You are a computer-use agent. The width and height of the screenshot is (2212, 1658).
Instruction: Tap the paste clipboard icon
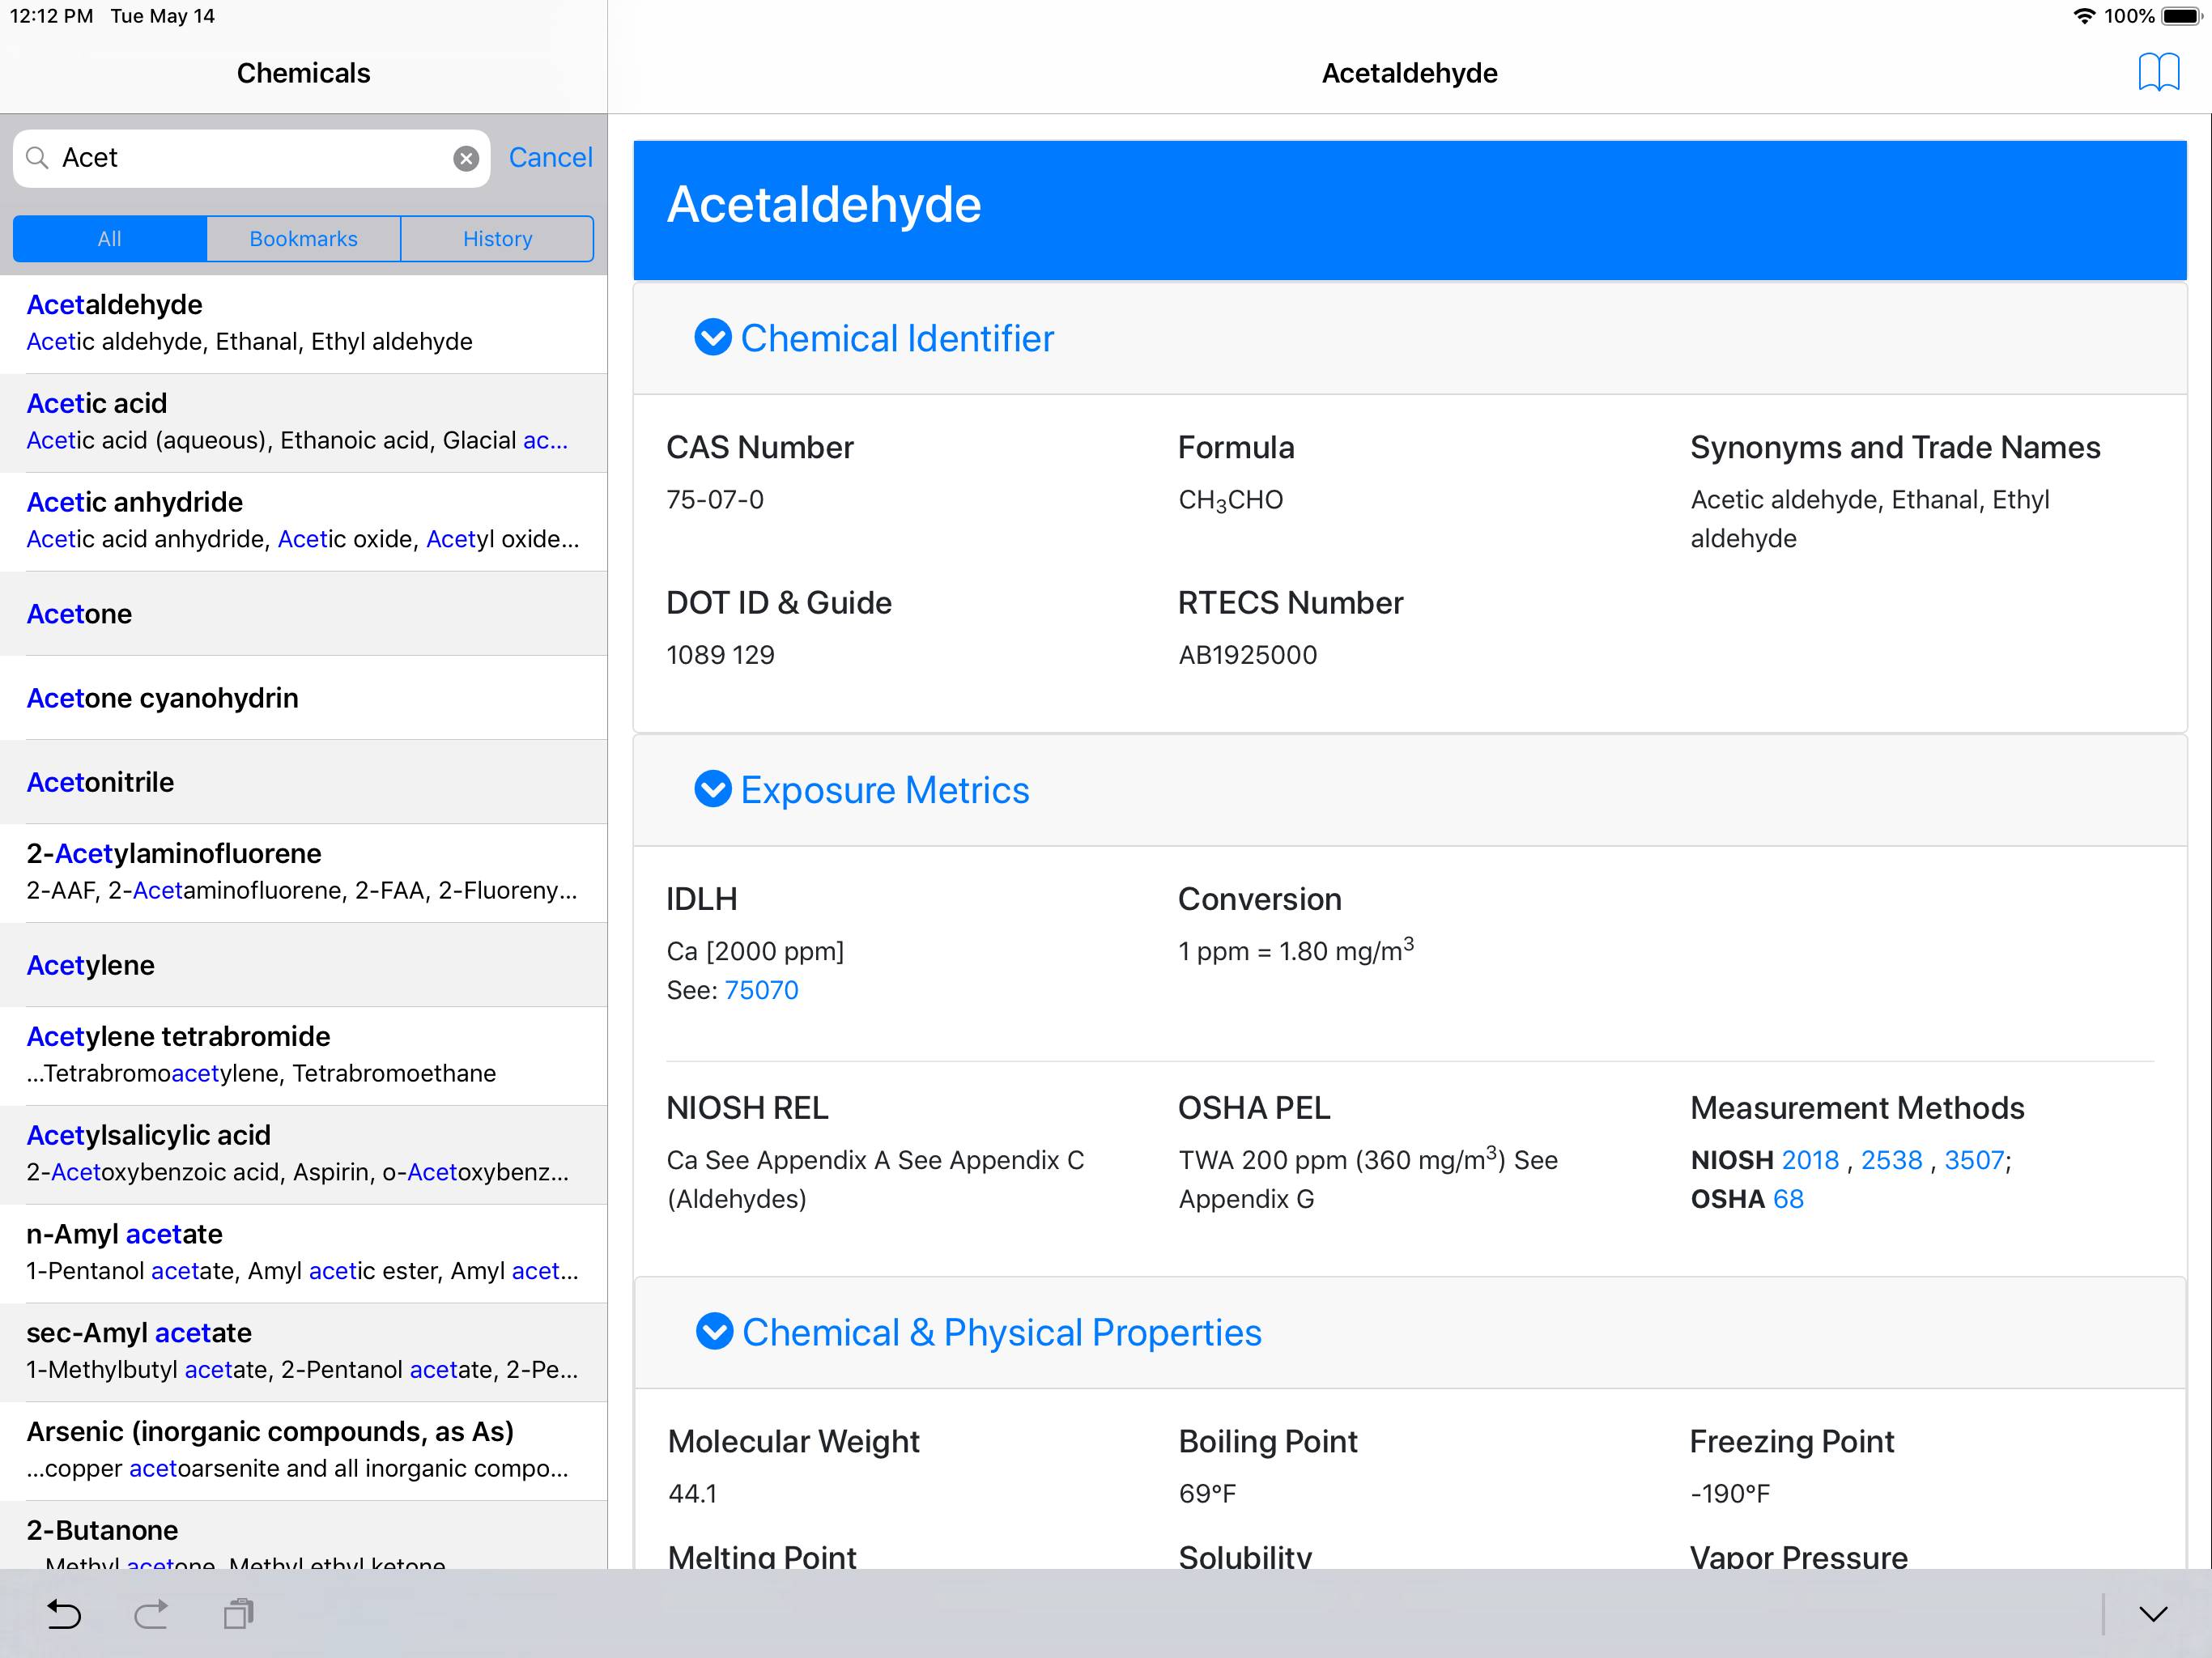tap(238, 1613)
